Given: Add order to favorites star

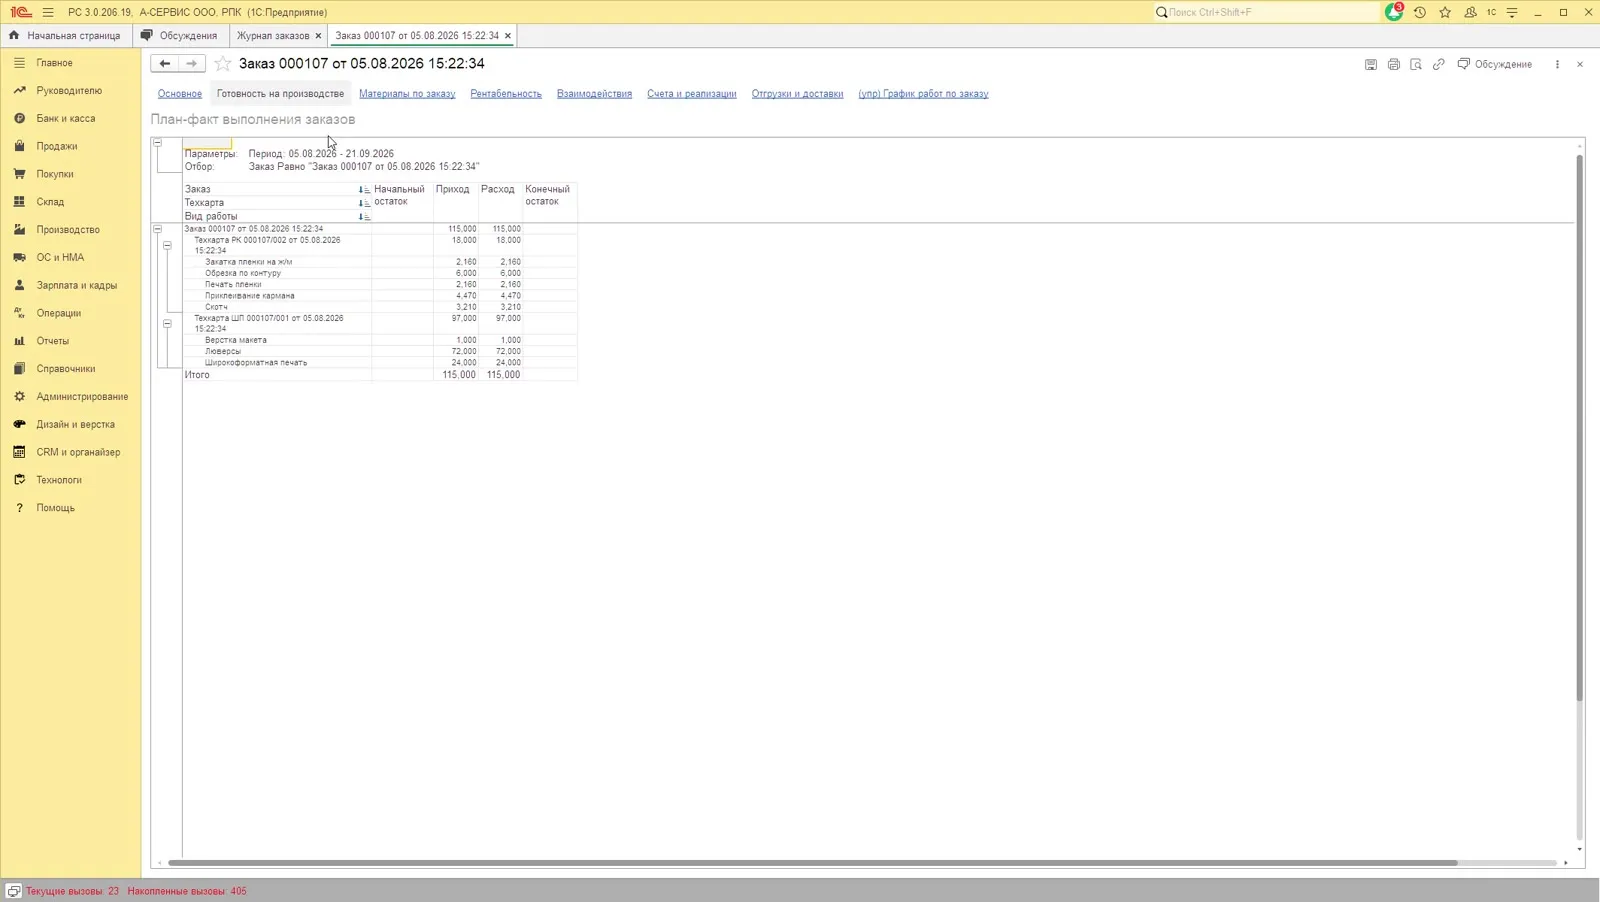Looking at the screenshot, I should coord(223,63).
